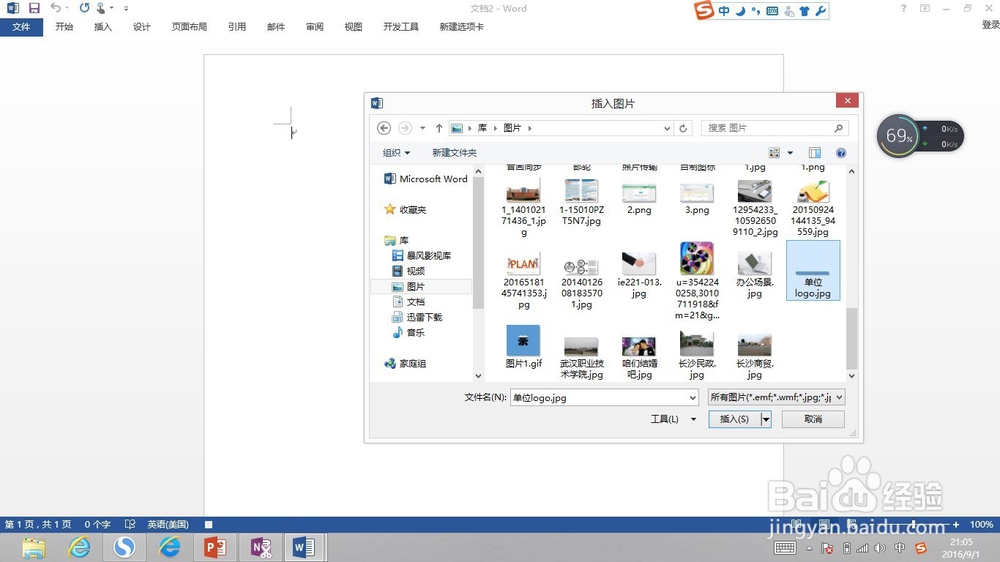This screenshot has width=1000, height=562.
Task: Click the dialog Back navigation arrow
Action: coord(384,128)
